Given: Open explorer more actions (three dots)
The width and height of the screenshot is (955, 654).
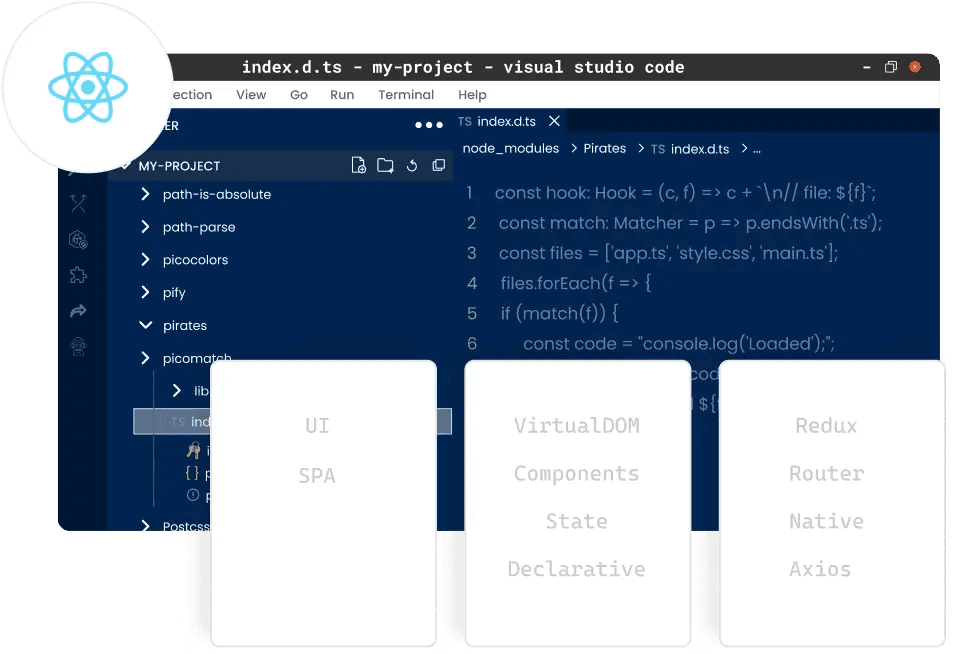Looking at the screenshot, I should pos(429,125).
